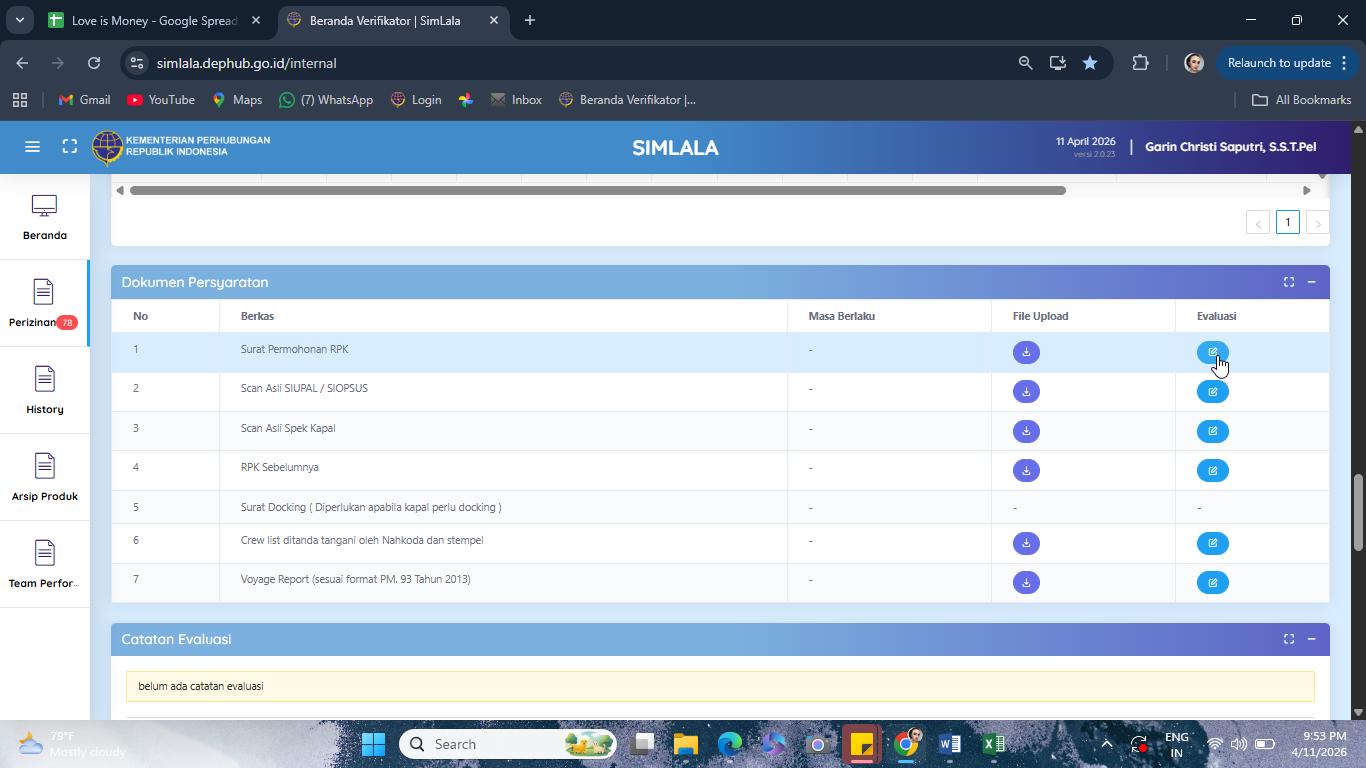Image resolution: width=1366 pixels, height=768 pixels.
Task: Download the Surat Permohonan RPK file
Action: pos(1026,352)
